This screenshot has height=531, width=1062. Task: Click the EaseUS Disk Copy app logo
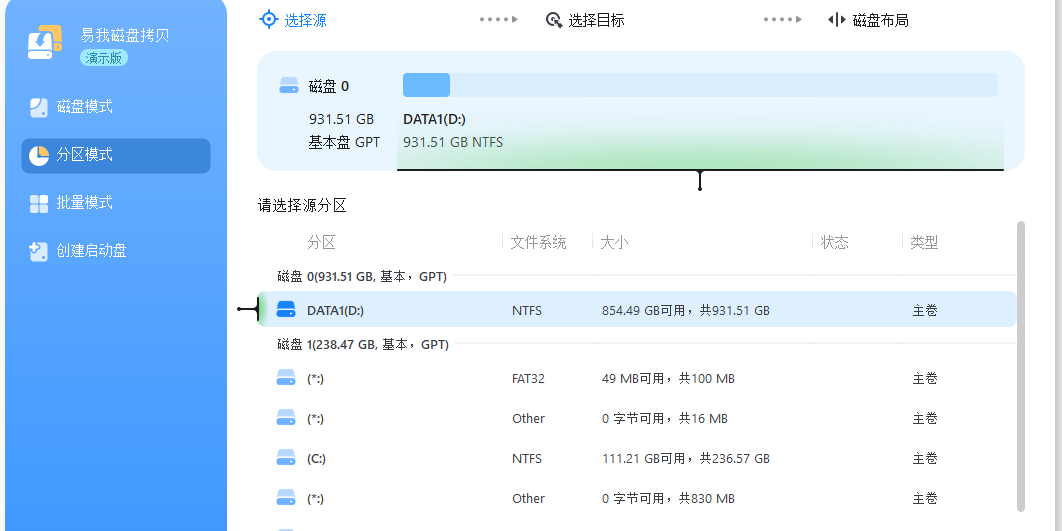coord(41,44)
